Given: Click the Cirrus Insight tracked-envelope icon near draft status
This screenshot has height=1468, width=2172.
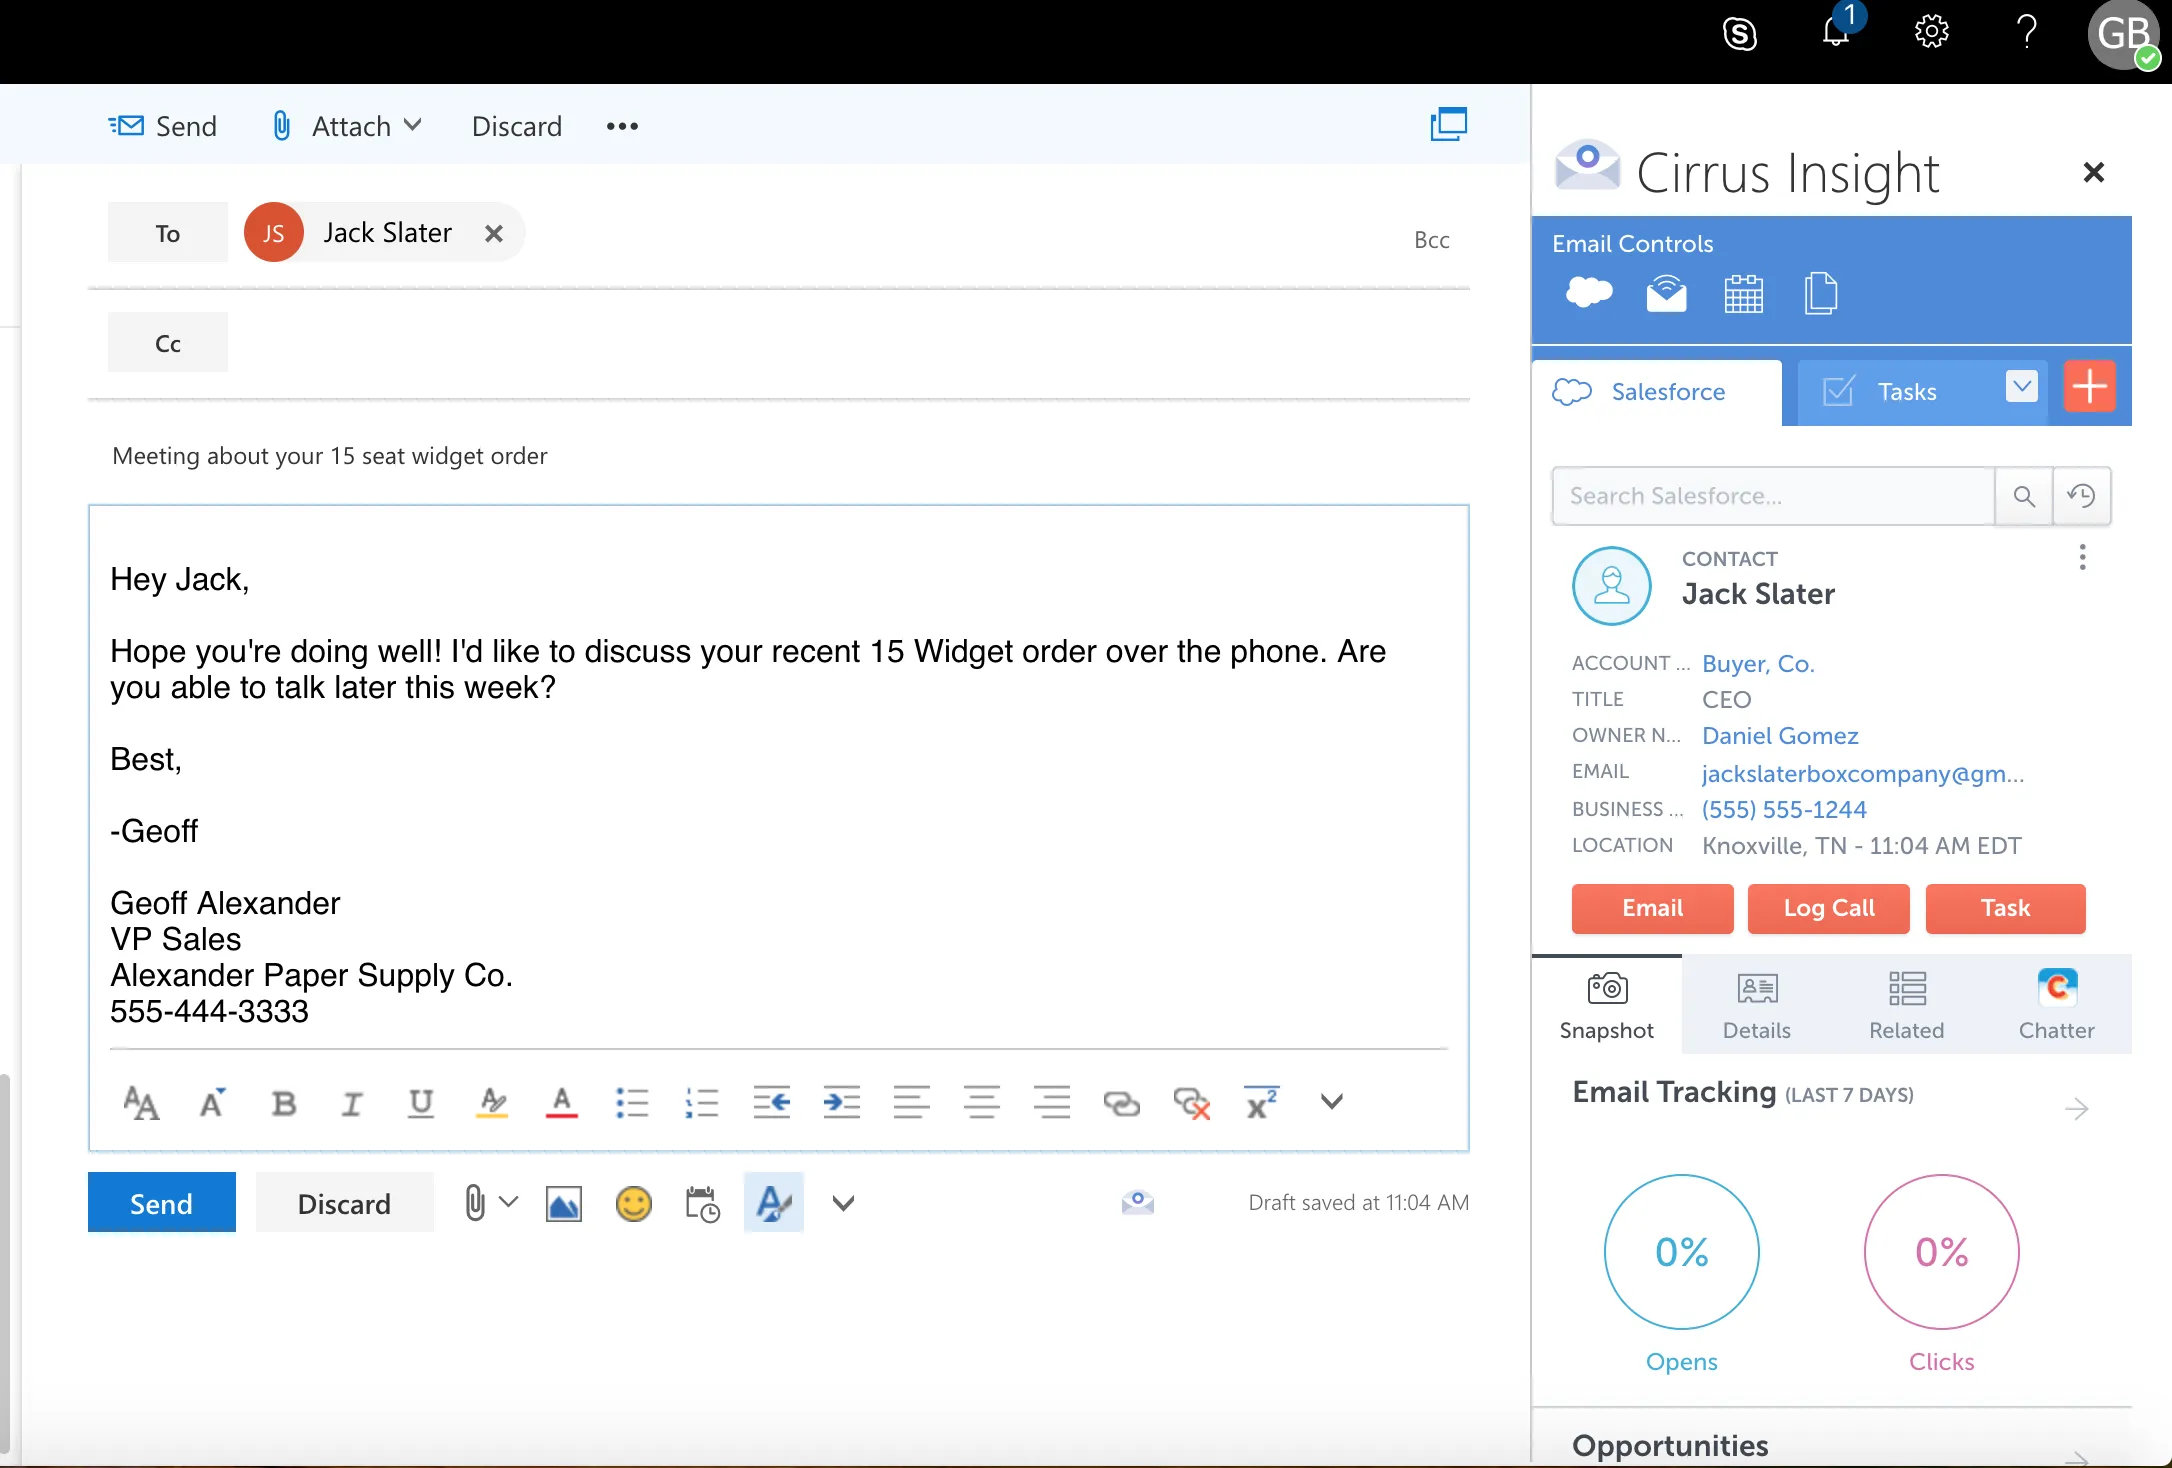Looking at the screenshot, I should coord(1138,1203).
